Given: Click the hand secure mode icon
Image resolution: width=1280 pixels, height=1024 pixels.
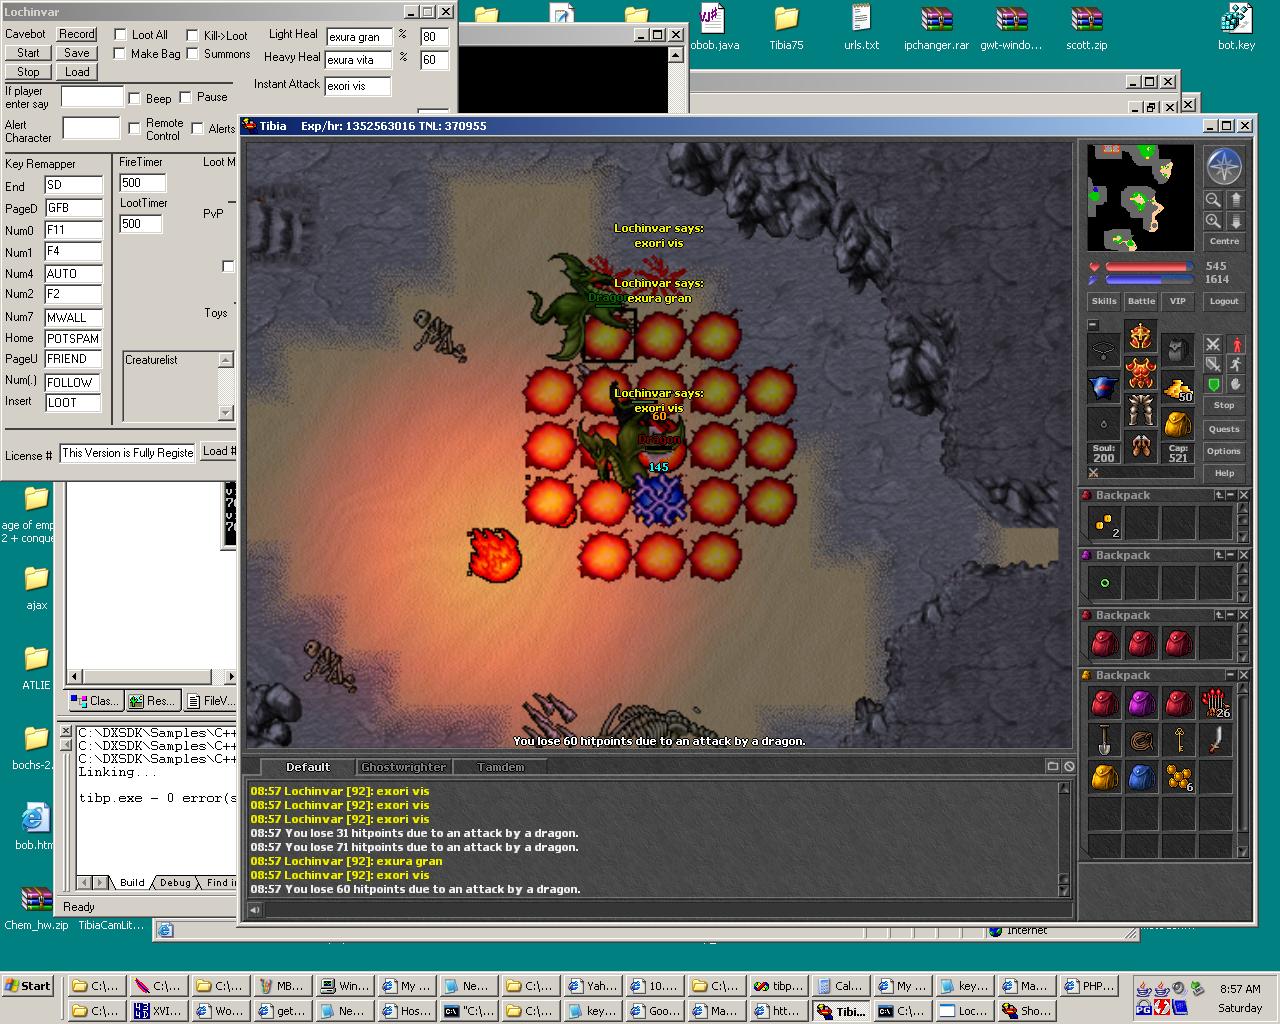Looking at the screenshot, I should [1236, 385].
